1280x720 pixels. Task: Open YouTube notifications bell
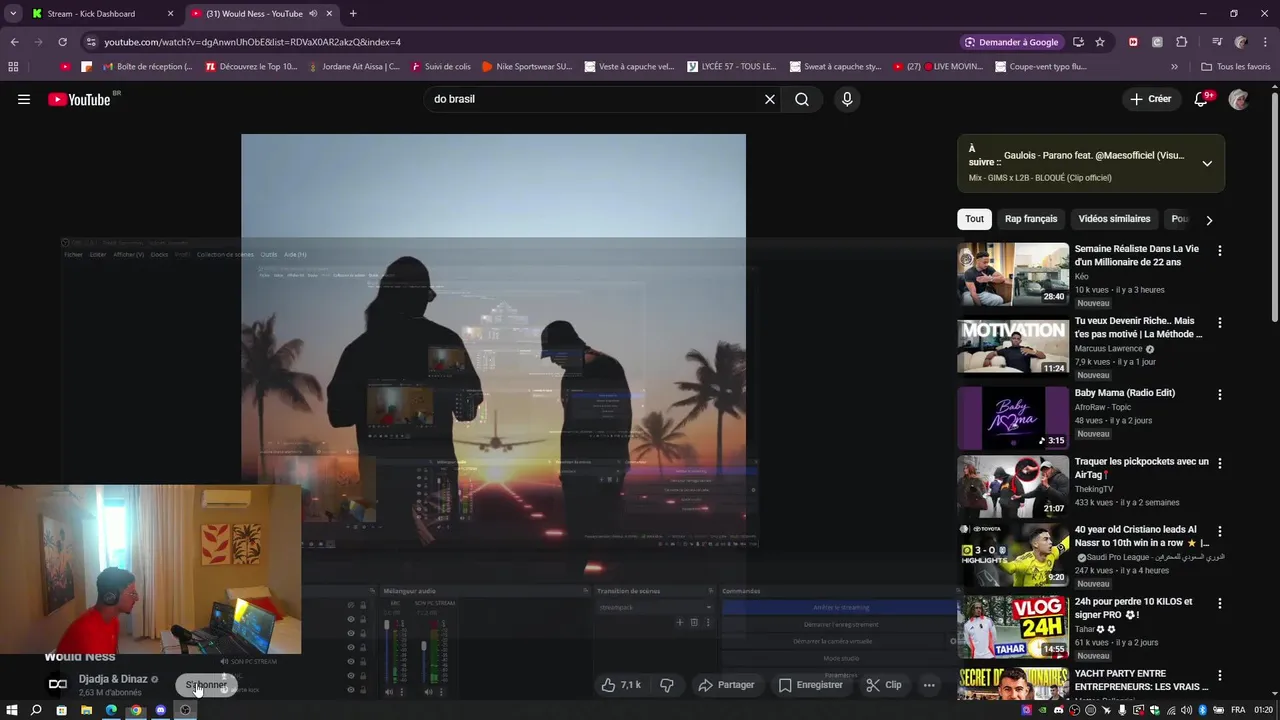pos(1202,99)
